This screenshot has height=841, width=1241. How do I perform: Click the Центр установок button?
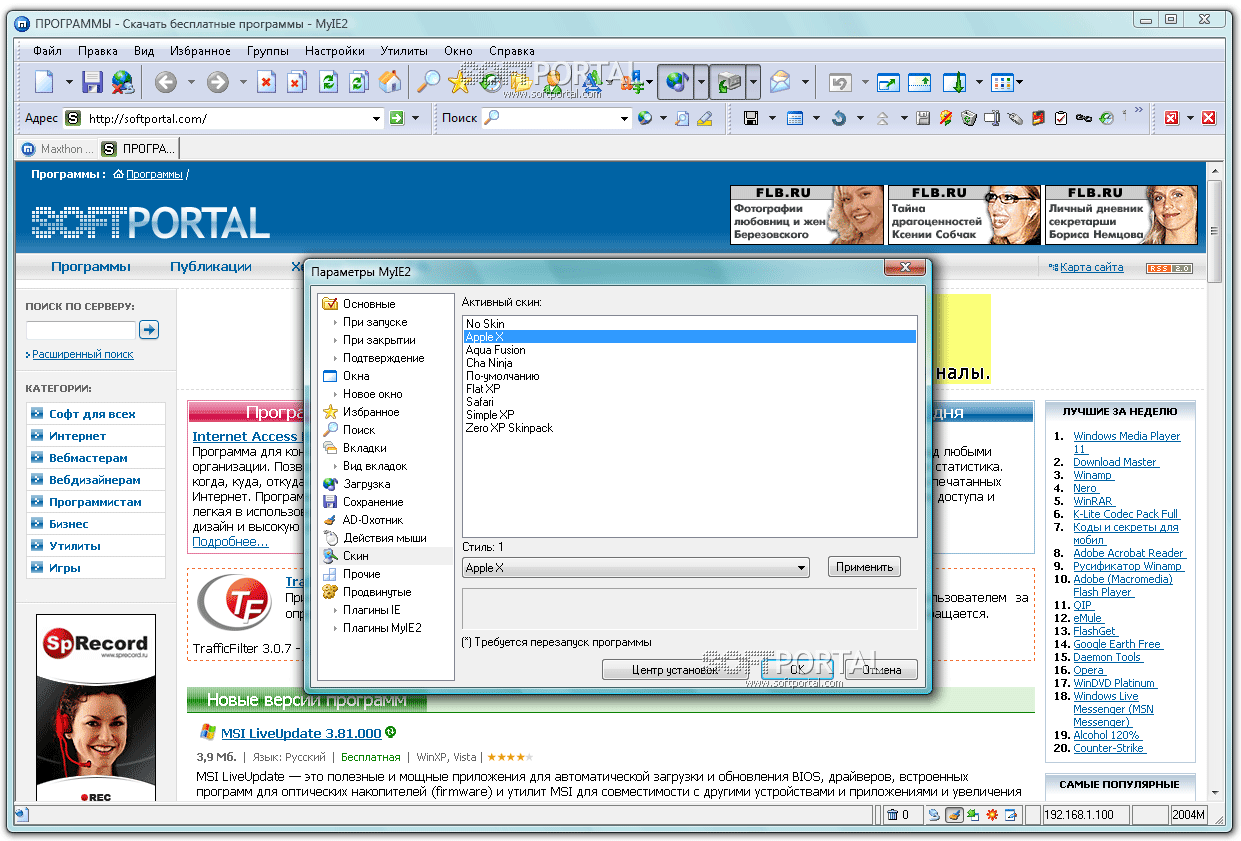click(x=676, y=670)
